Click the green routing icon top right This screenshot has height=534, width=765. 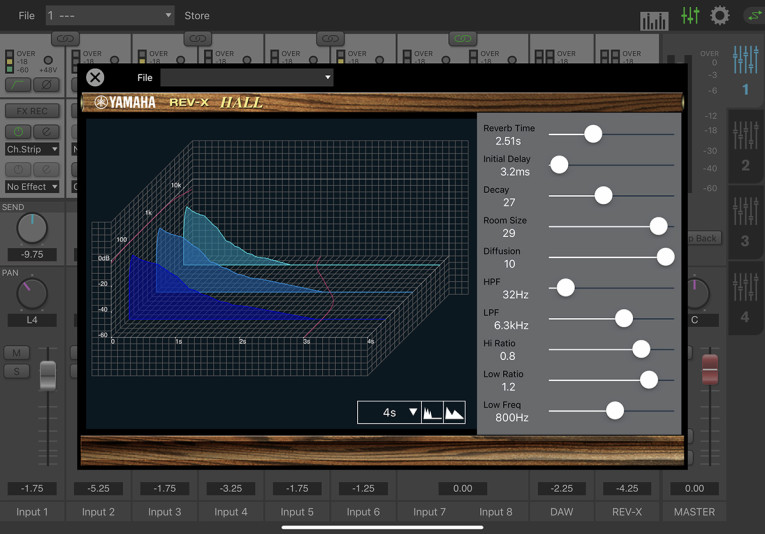[x=753, y=16]
